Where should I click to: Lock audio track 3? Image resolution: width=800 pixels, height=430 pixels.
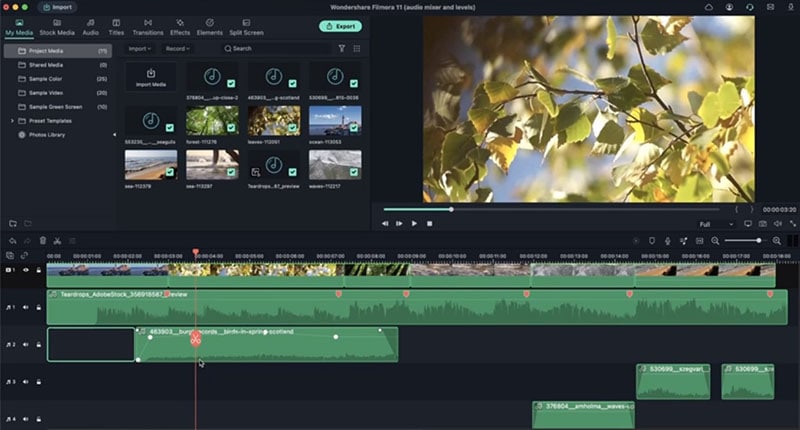[x=38, y=382]
